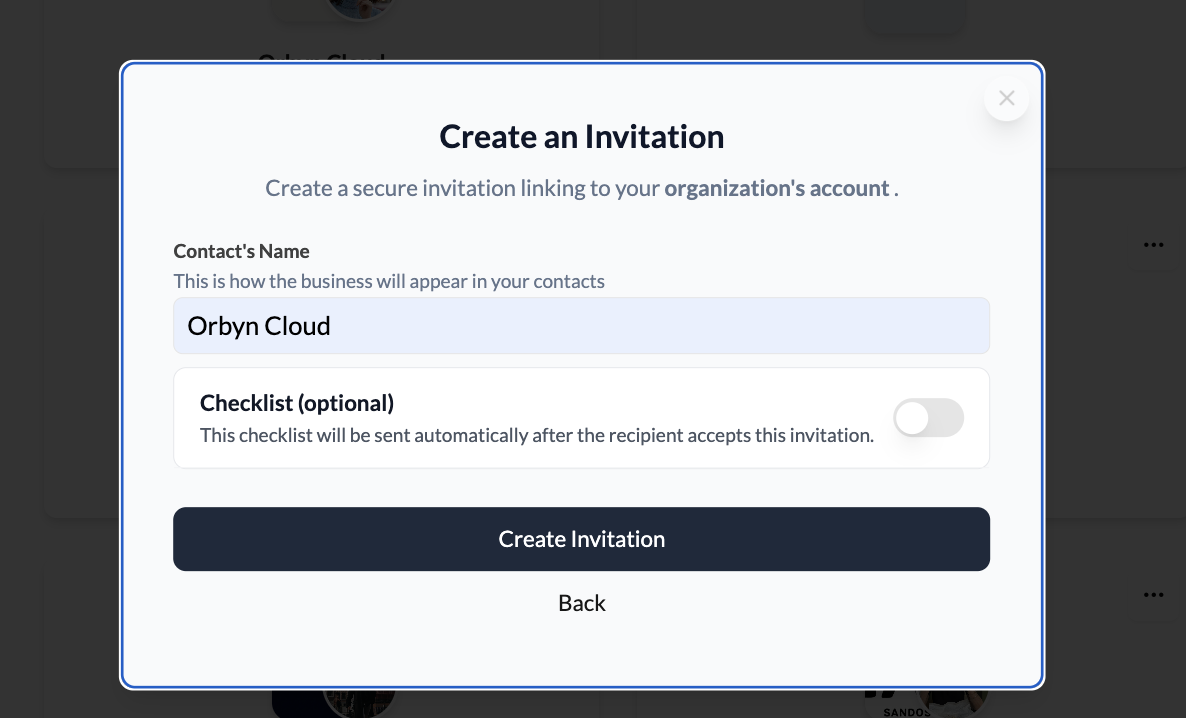This screenshot has width=1186, height=718.
Task: Click the organization's account link
Action: point(777,188)
